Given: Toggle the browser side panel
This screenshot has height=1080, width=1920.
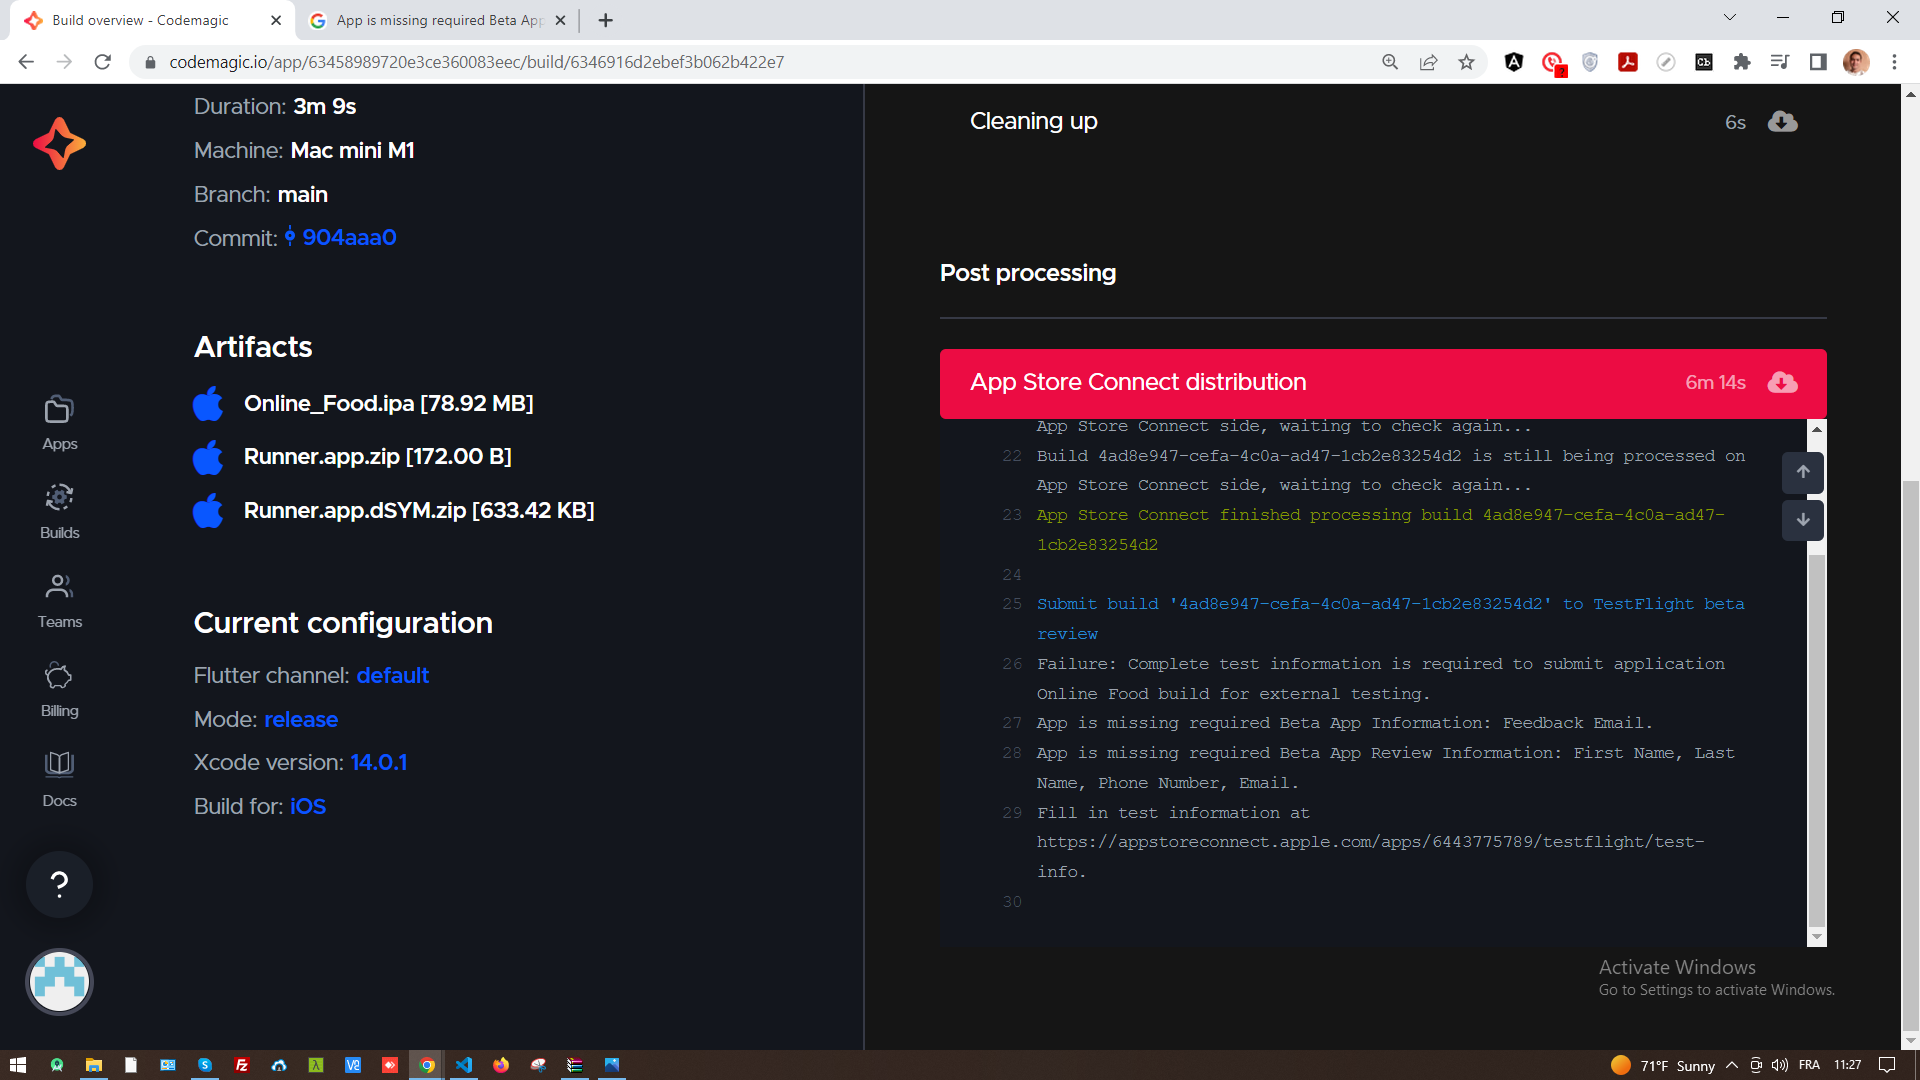Looking at the screenshot, I should pyautogui.click(x=1818, y=62).
